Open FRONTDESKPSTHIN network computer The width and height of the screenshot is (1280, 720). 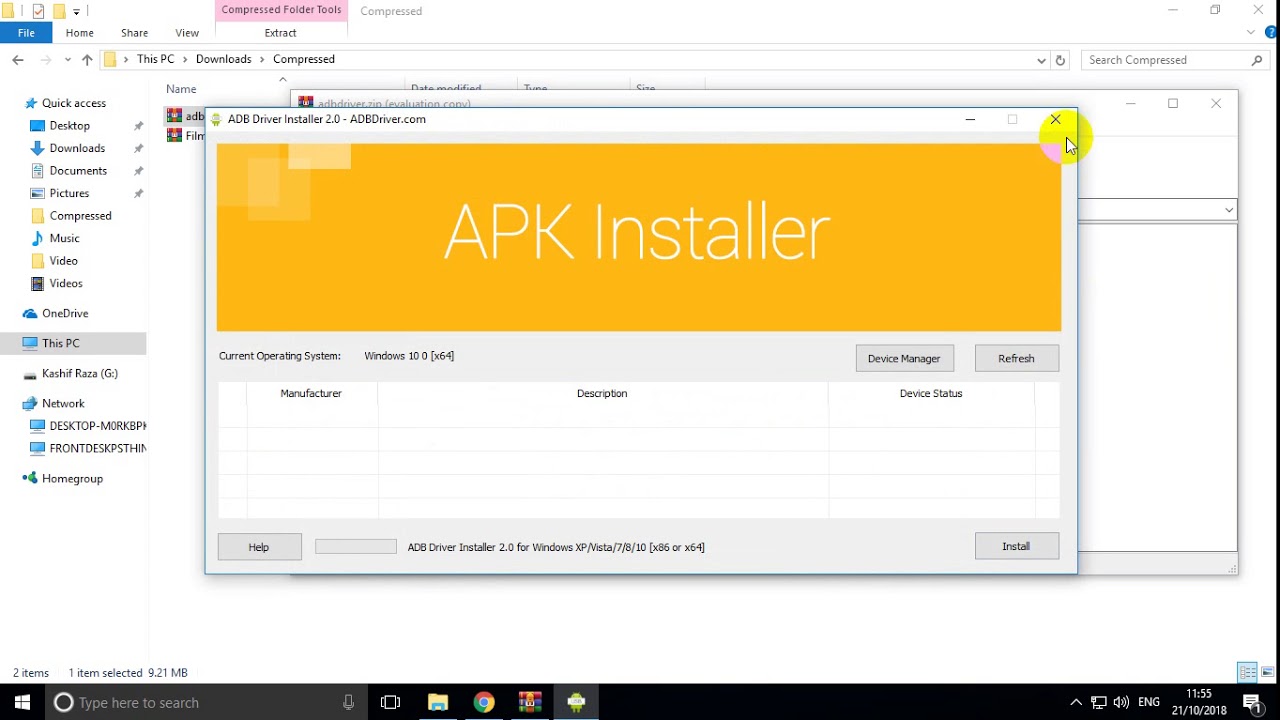point(97,448)
